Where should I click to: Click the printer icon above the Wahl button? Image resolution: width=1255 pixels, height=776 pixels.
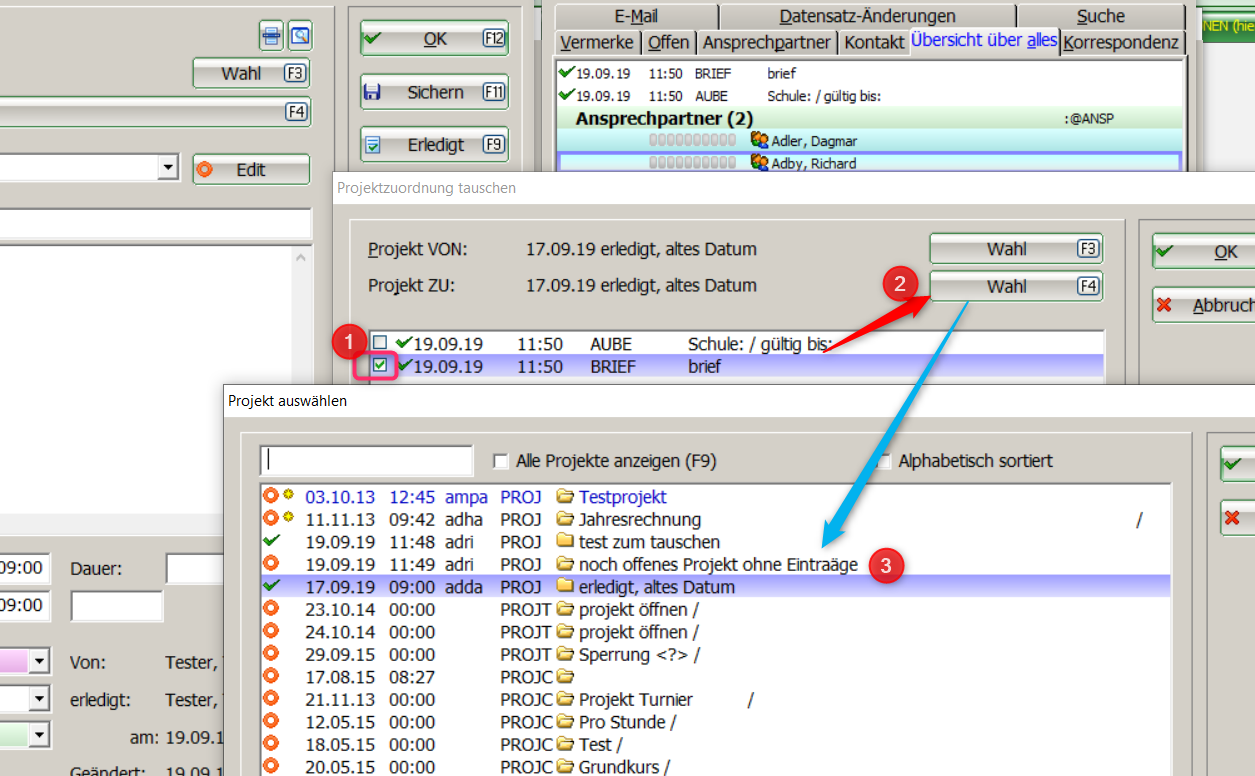(x=271, y=37)
